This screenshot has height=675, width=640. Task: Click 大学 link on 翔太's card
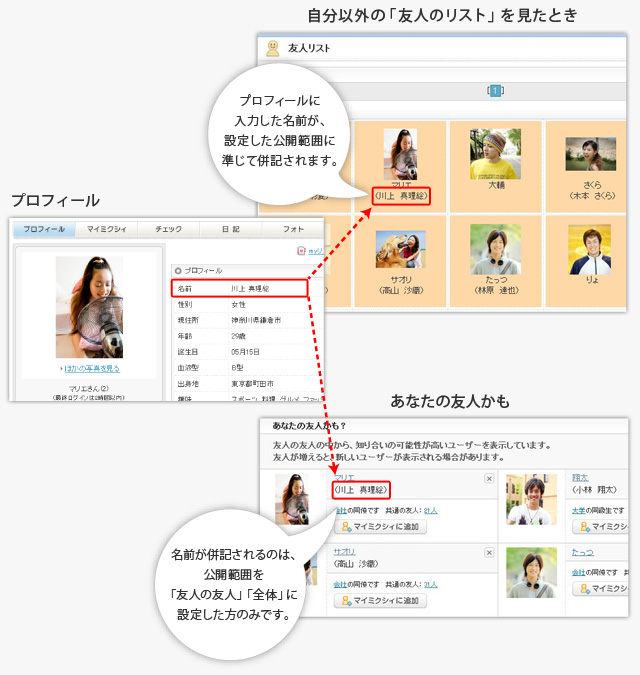click(x=578, y=511)
